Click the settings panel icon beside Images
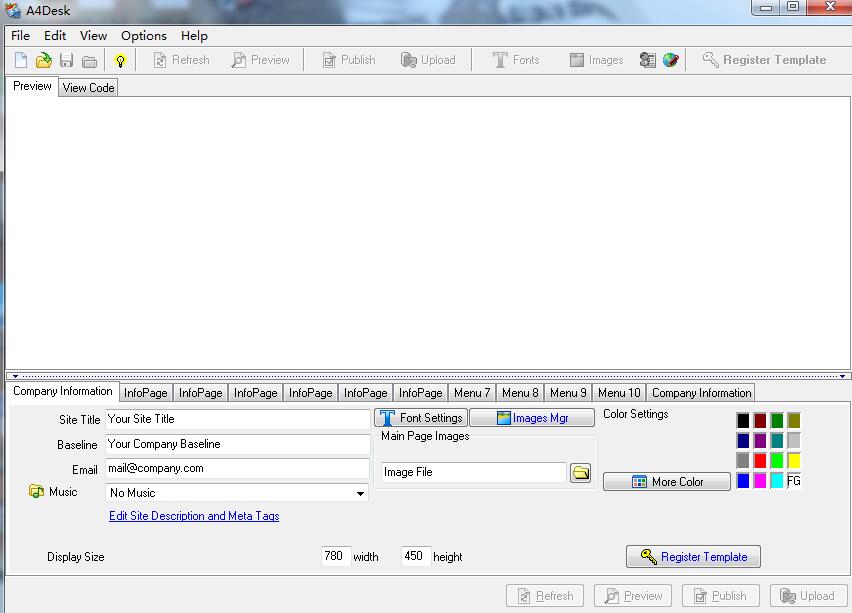 [647, 60]
